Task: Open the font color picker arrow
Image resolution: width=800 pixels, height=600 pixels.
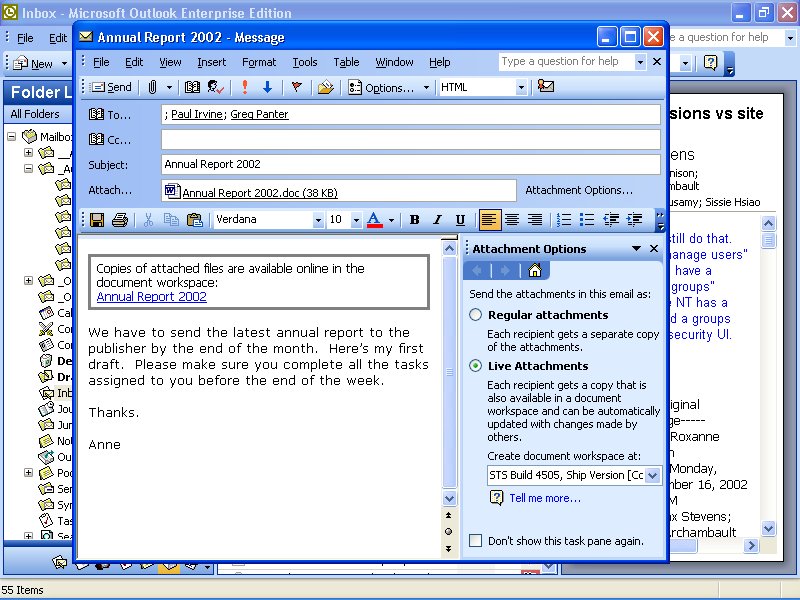Action: click(391, 220)
